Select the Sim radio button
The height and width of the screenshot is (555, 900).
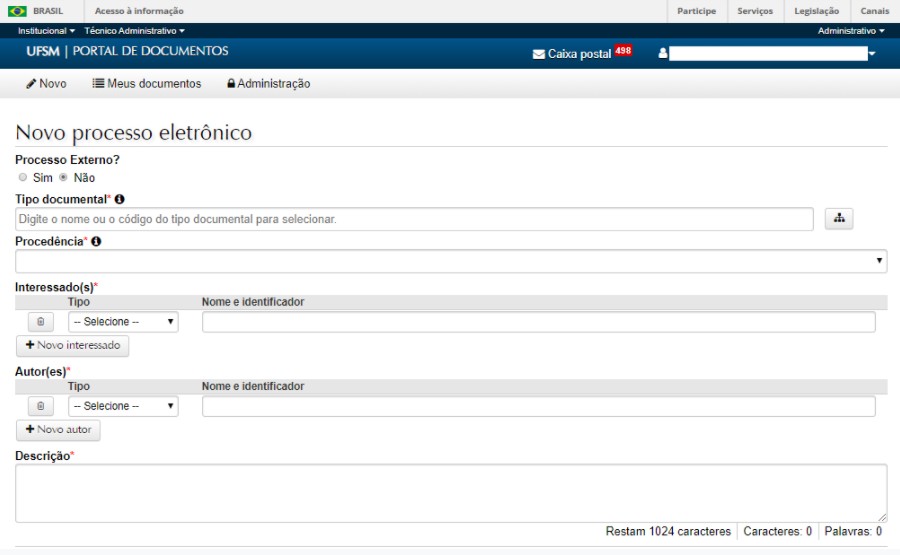pos(22,177)
